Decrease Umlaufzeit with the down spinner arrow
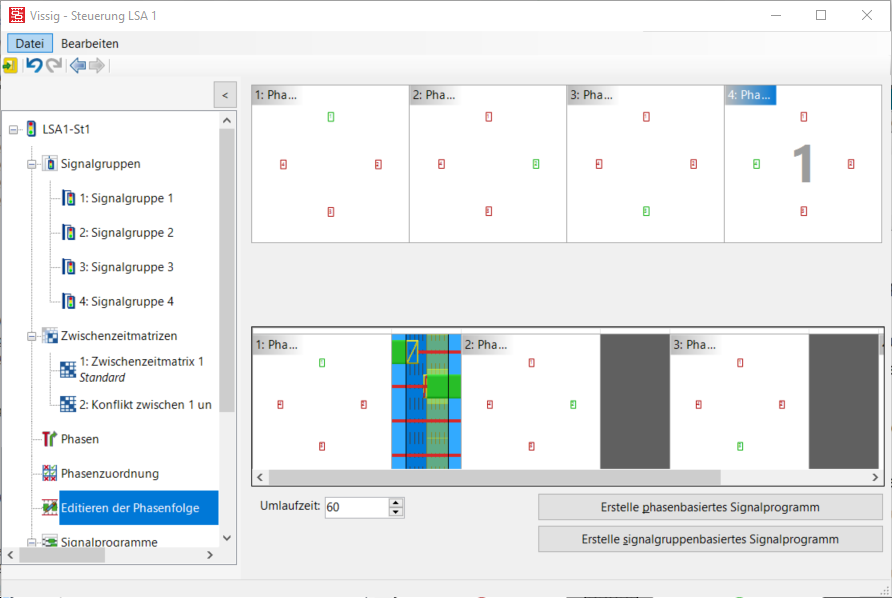The image size is (892, 598). coord(396,512)
